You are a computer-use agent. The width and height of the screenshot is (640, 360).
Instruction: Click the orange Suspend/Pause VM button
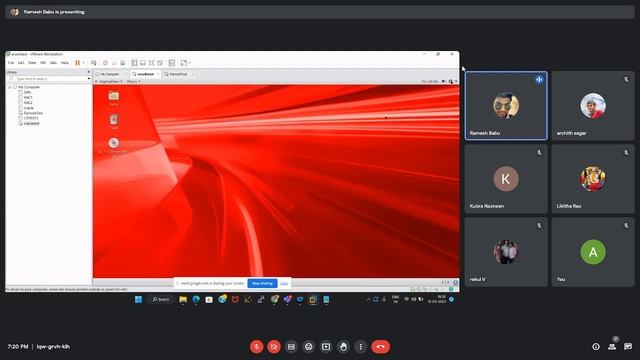(x=77, y=63)
